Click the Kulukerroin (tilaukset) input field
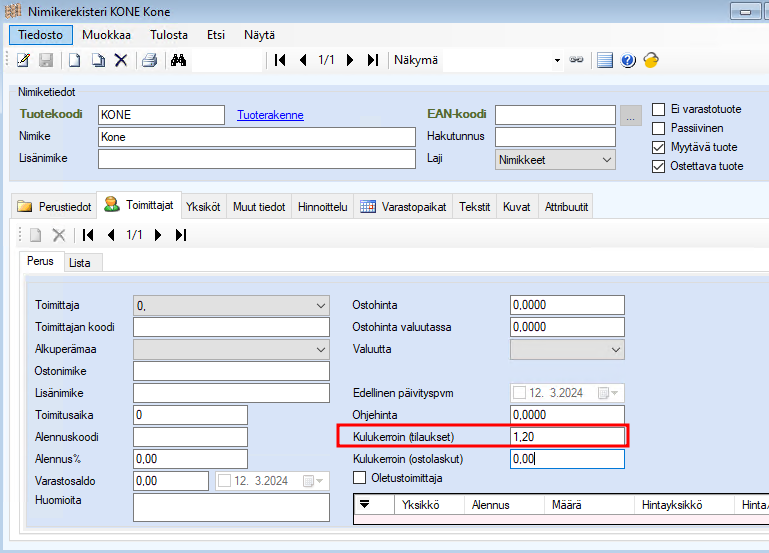Image resolution: width=769 pixels, height=553 pixels. coord(566,436)
